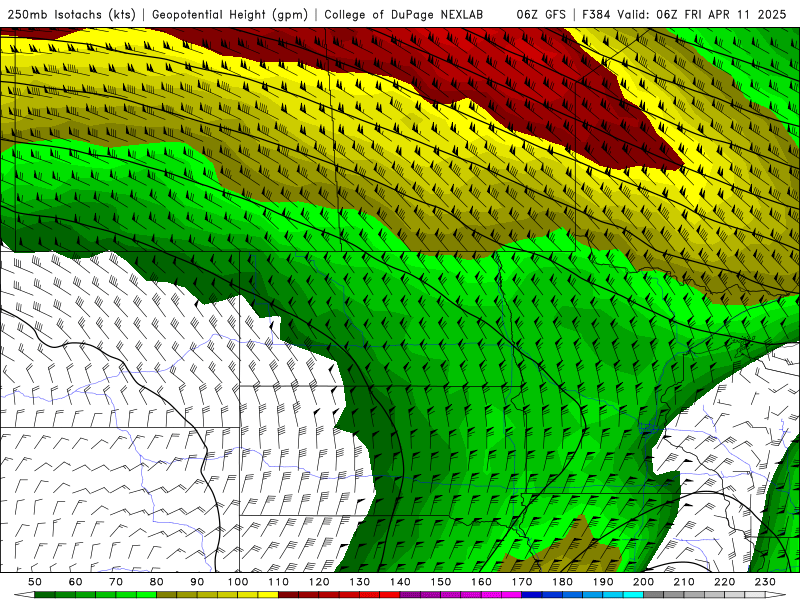The image size is (800, 600).
Task: Select the olive swatch starting at 80
Action: pyautogui.click(x=166, y=595)
